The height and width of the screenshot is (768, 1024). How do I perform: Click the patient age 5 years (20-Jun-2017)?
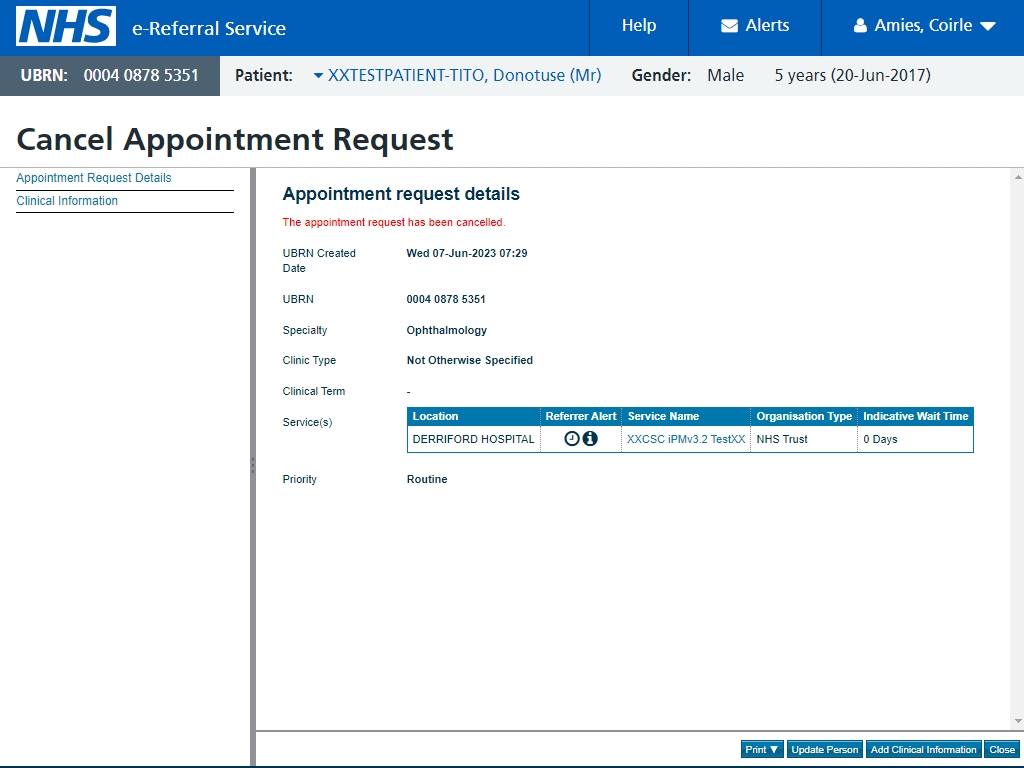tap(853, 75)
